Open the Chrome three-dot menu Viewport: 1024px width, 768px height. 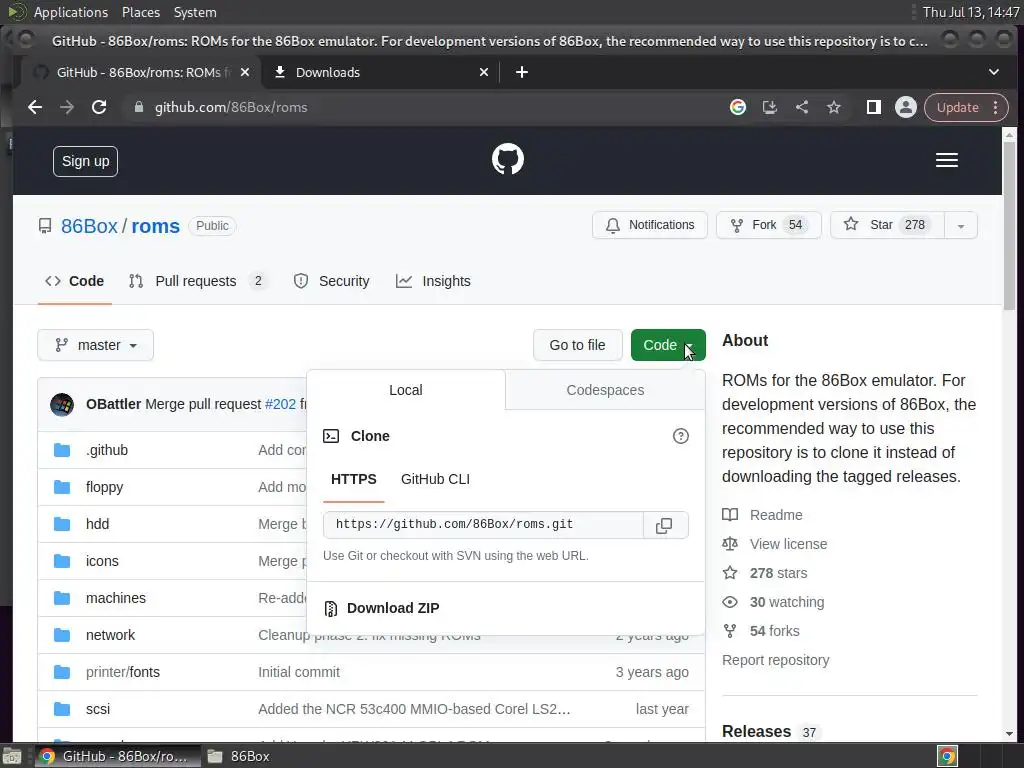(996, 107)
